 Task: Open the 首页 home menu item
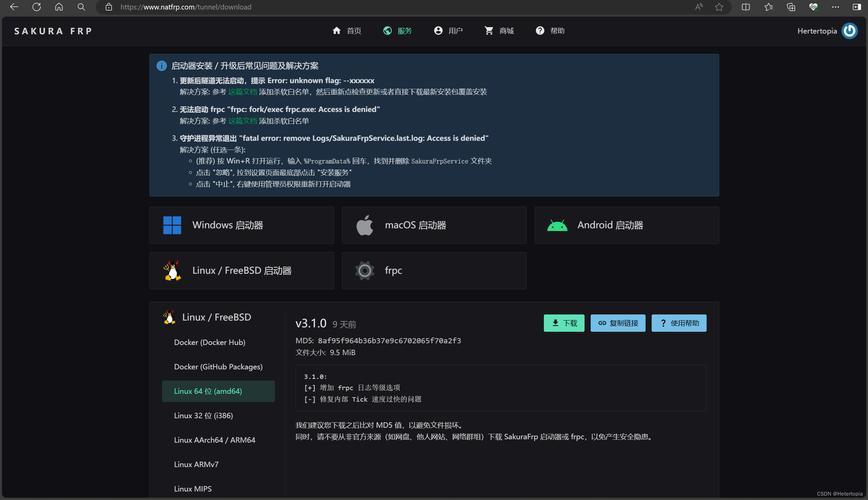click(347, 31)
